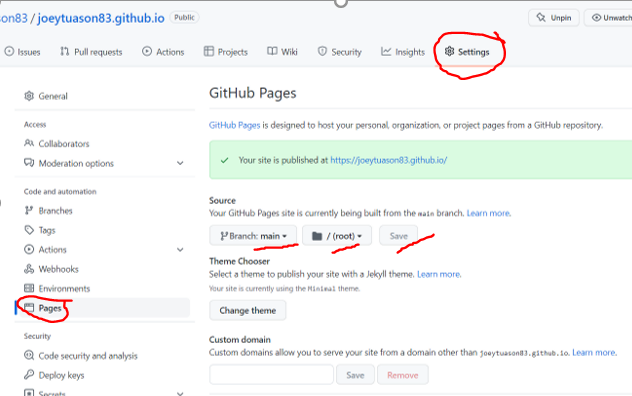Open Code security and analysis settings
This screenshot has width=632, height=396.
[x=88, y=356]
